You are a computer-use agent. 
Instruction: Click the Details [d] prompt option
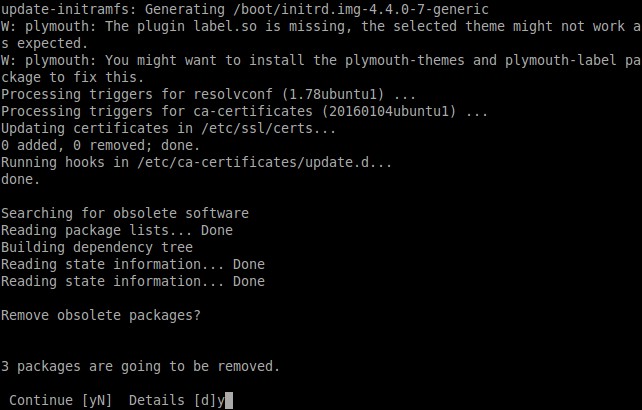tap(169, 400)
